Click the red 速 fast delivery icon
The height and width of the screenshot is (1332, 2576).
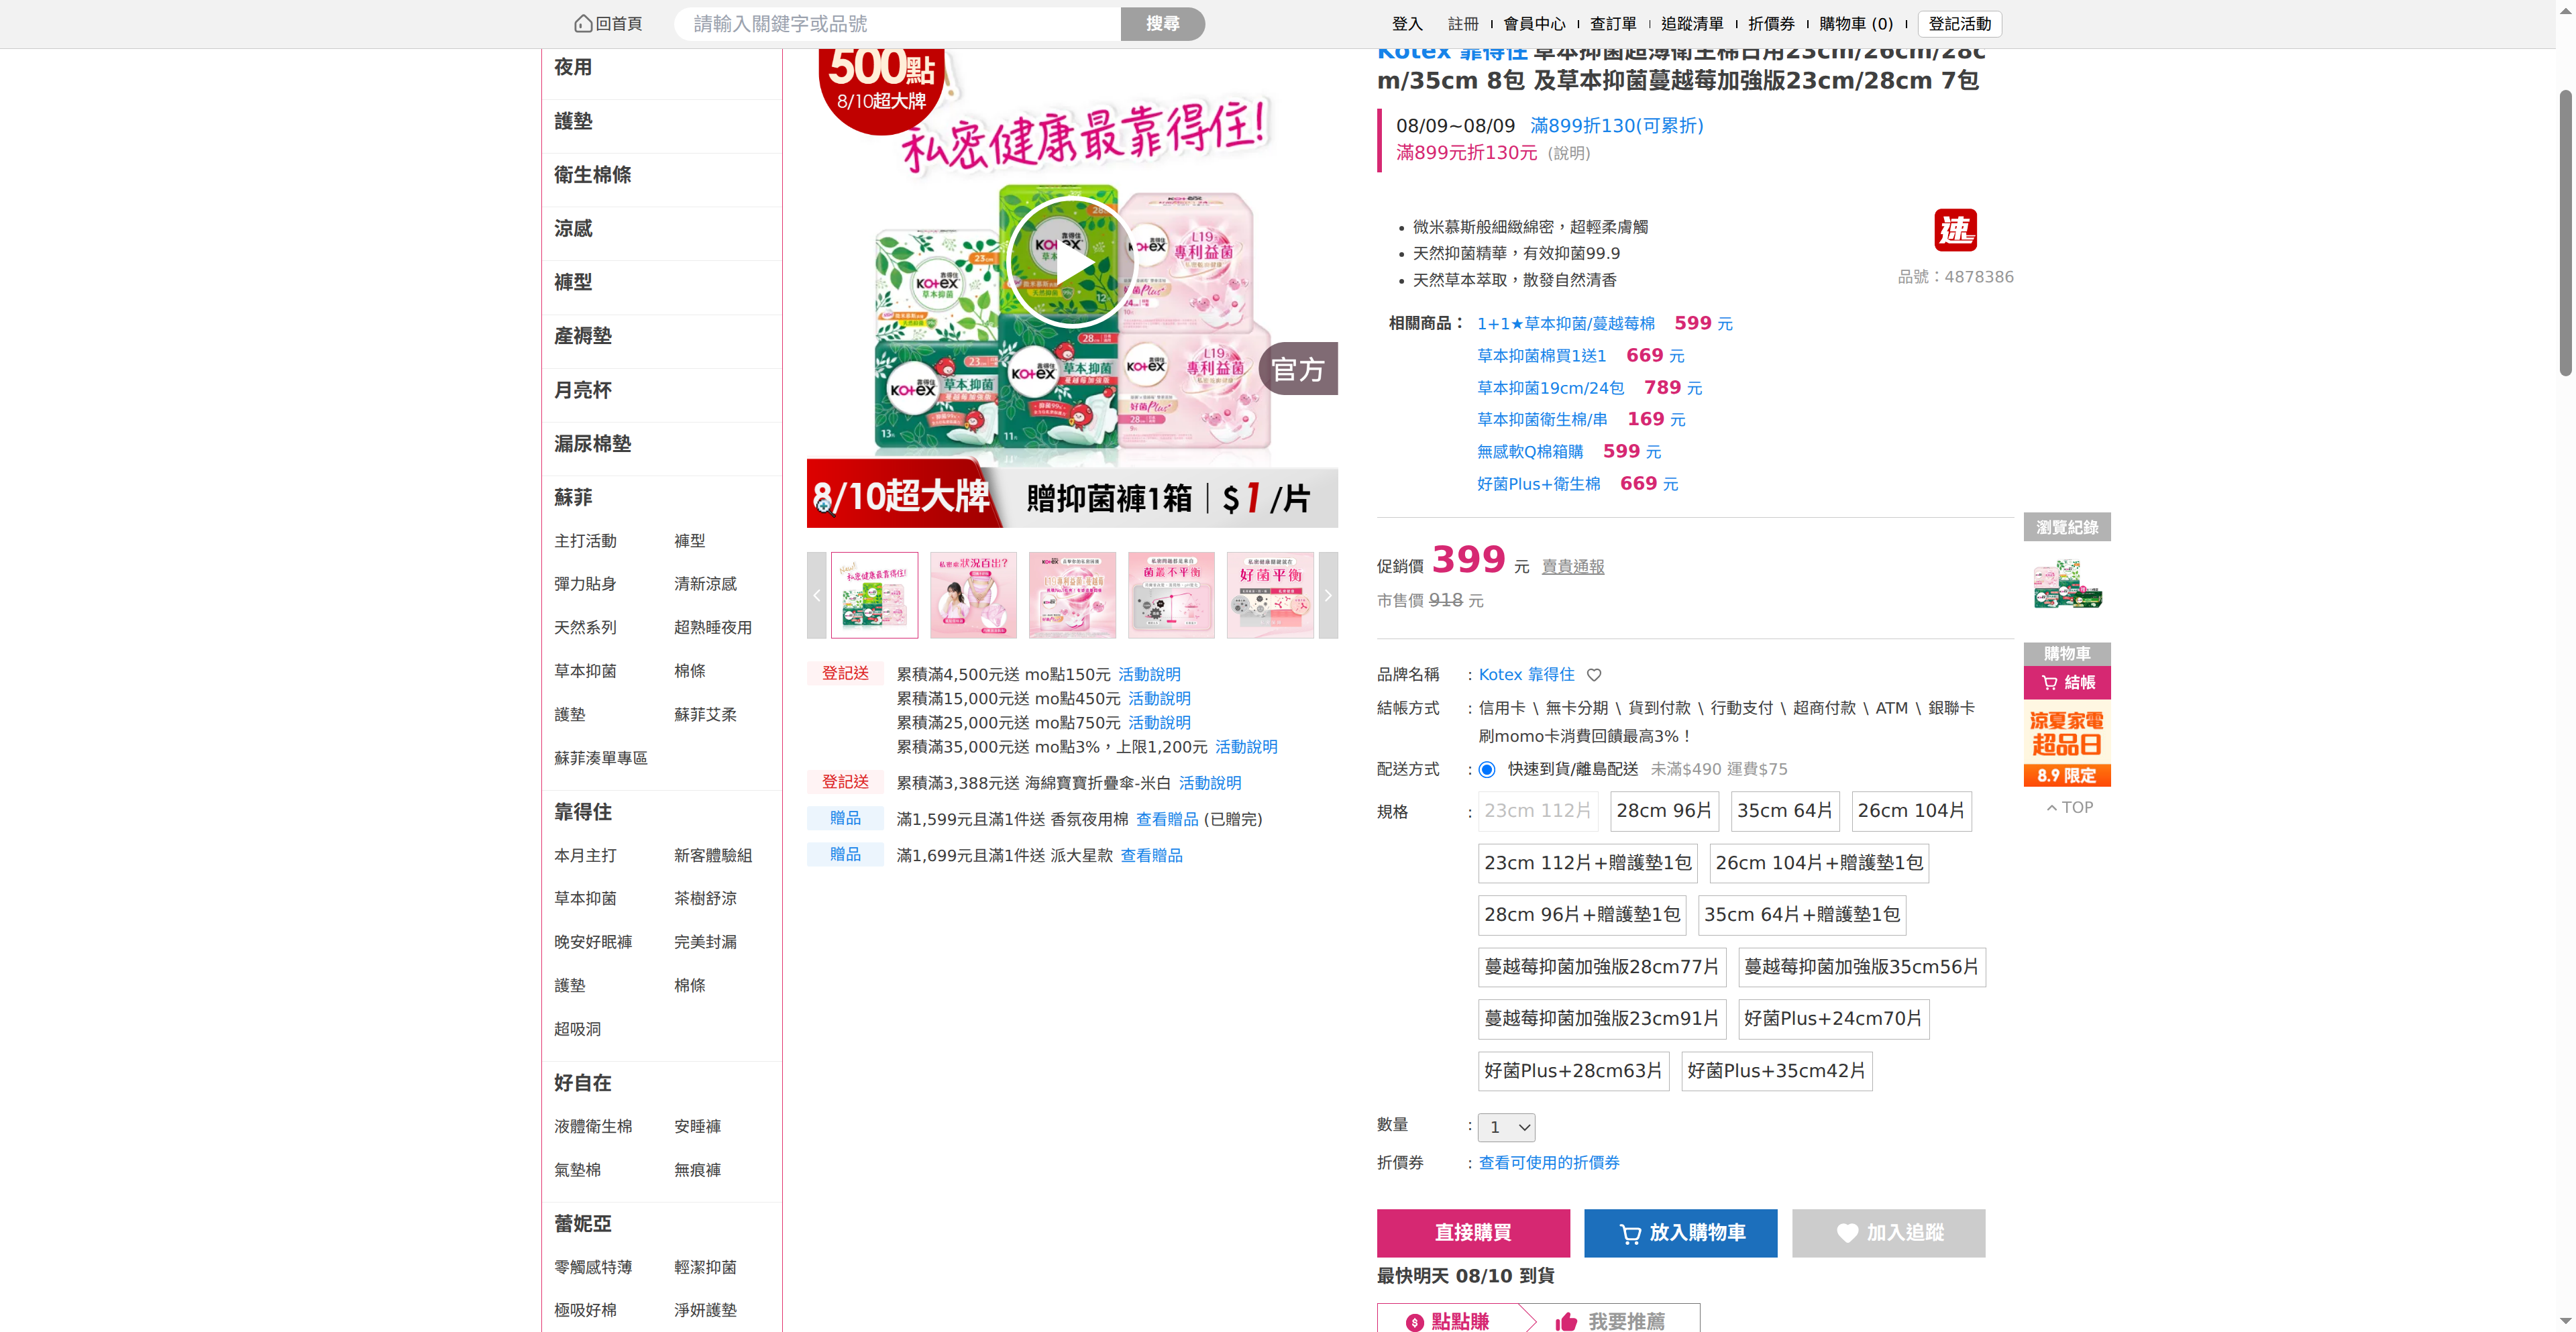(x=1955, y=230)
